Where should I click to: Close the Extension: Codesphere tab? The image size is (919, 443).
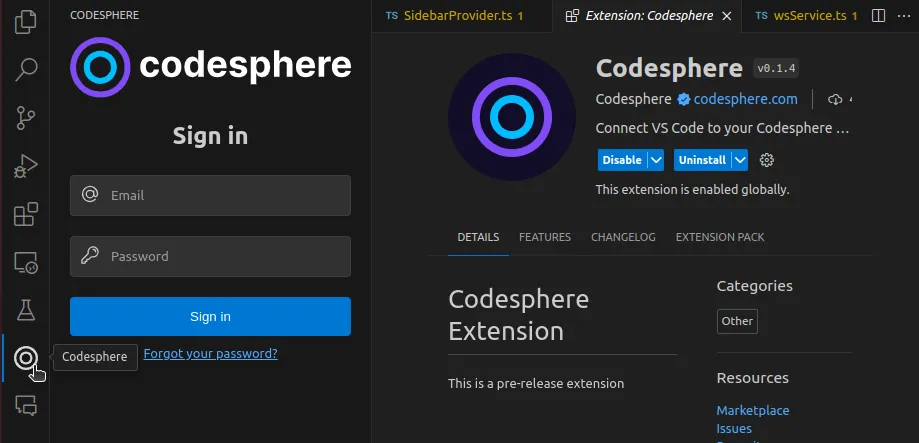pyautogui.click(x=727, y=16)
